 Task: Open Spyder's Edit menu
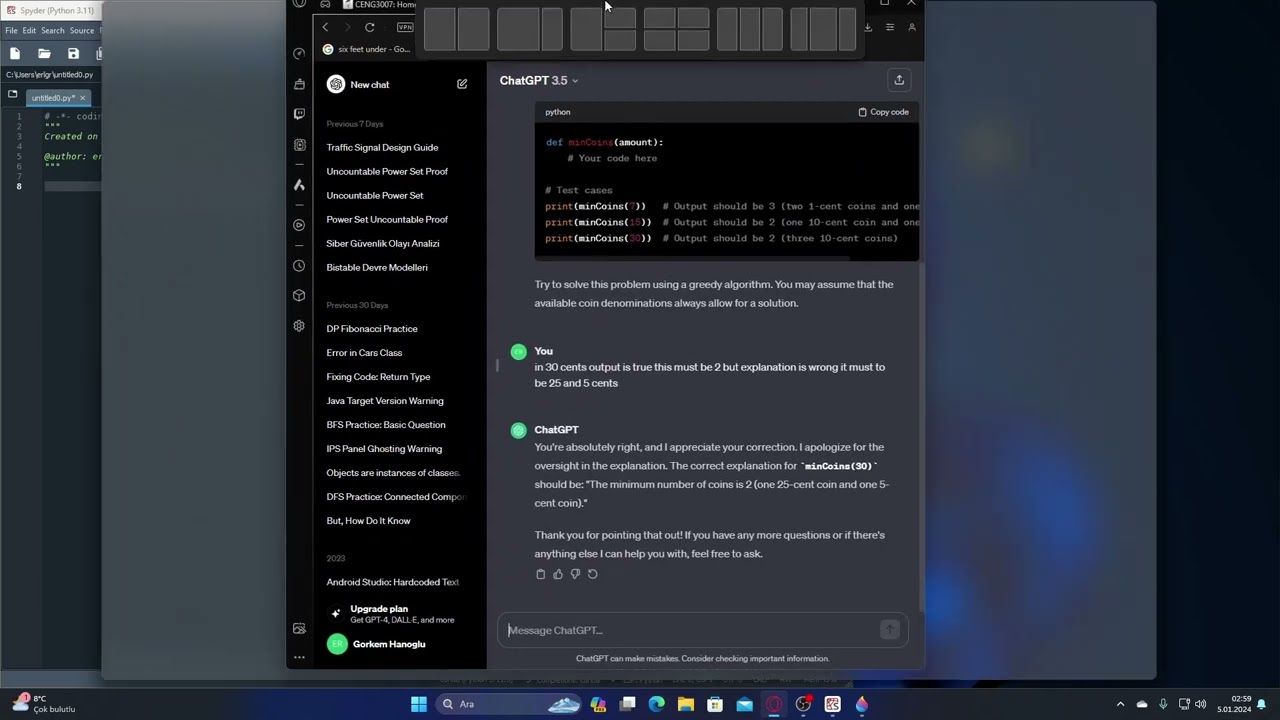click(x=29, y=31)
